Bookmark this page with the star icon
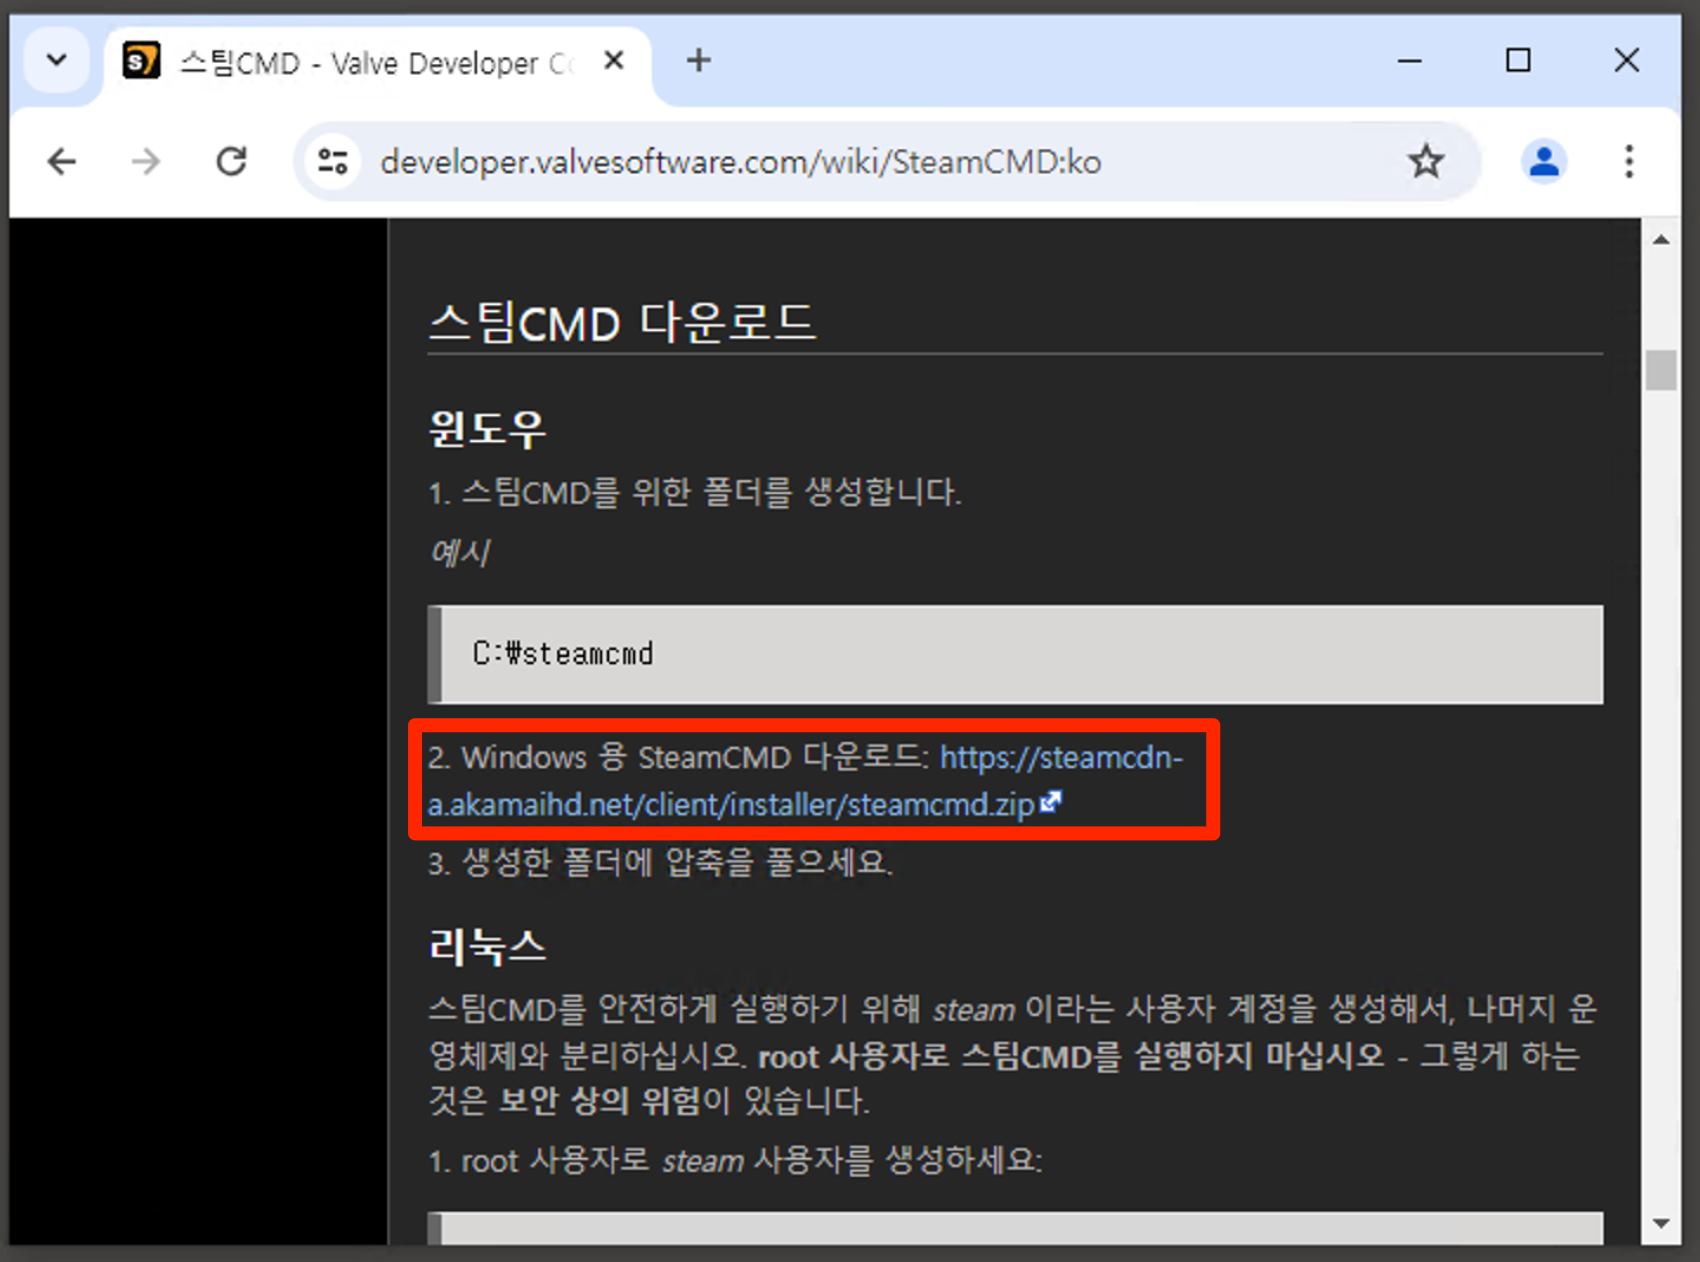The image size is (1700, 1262). point(1426,161)
